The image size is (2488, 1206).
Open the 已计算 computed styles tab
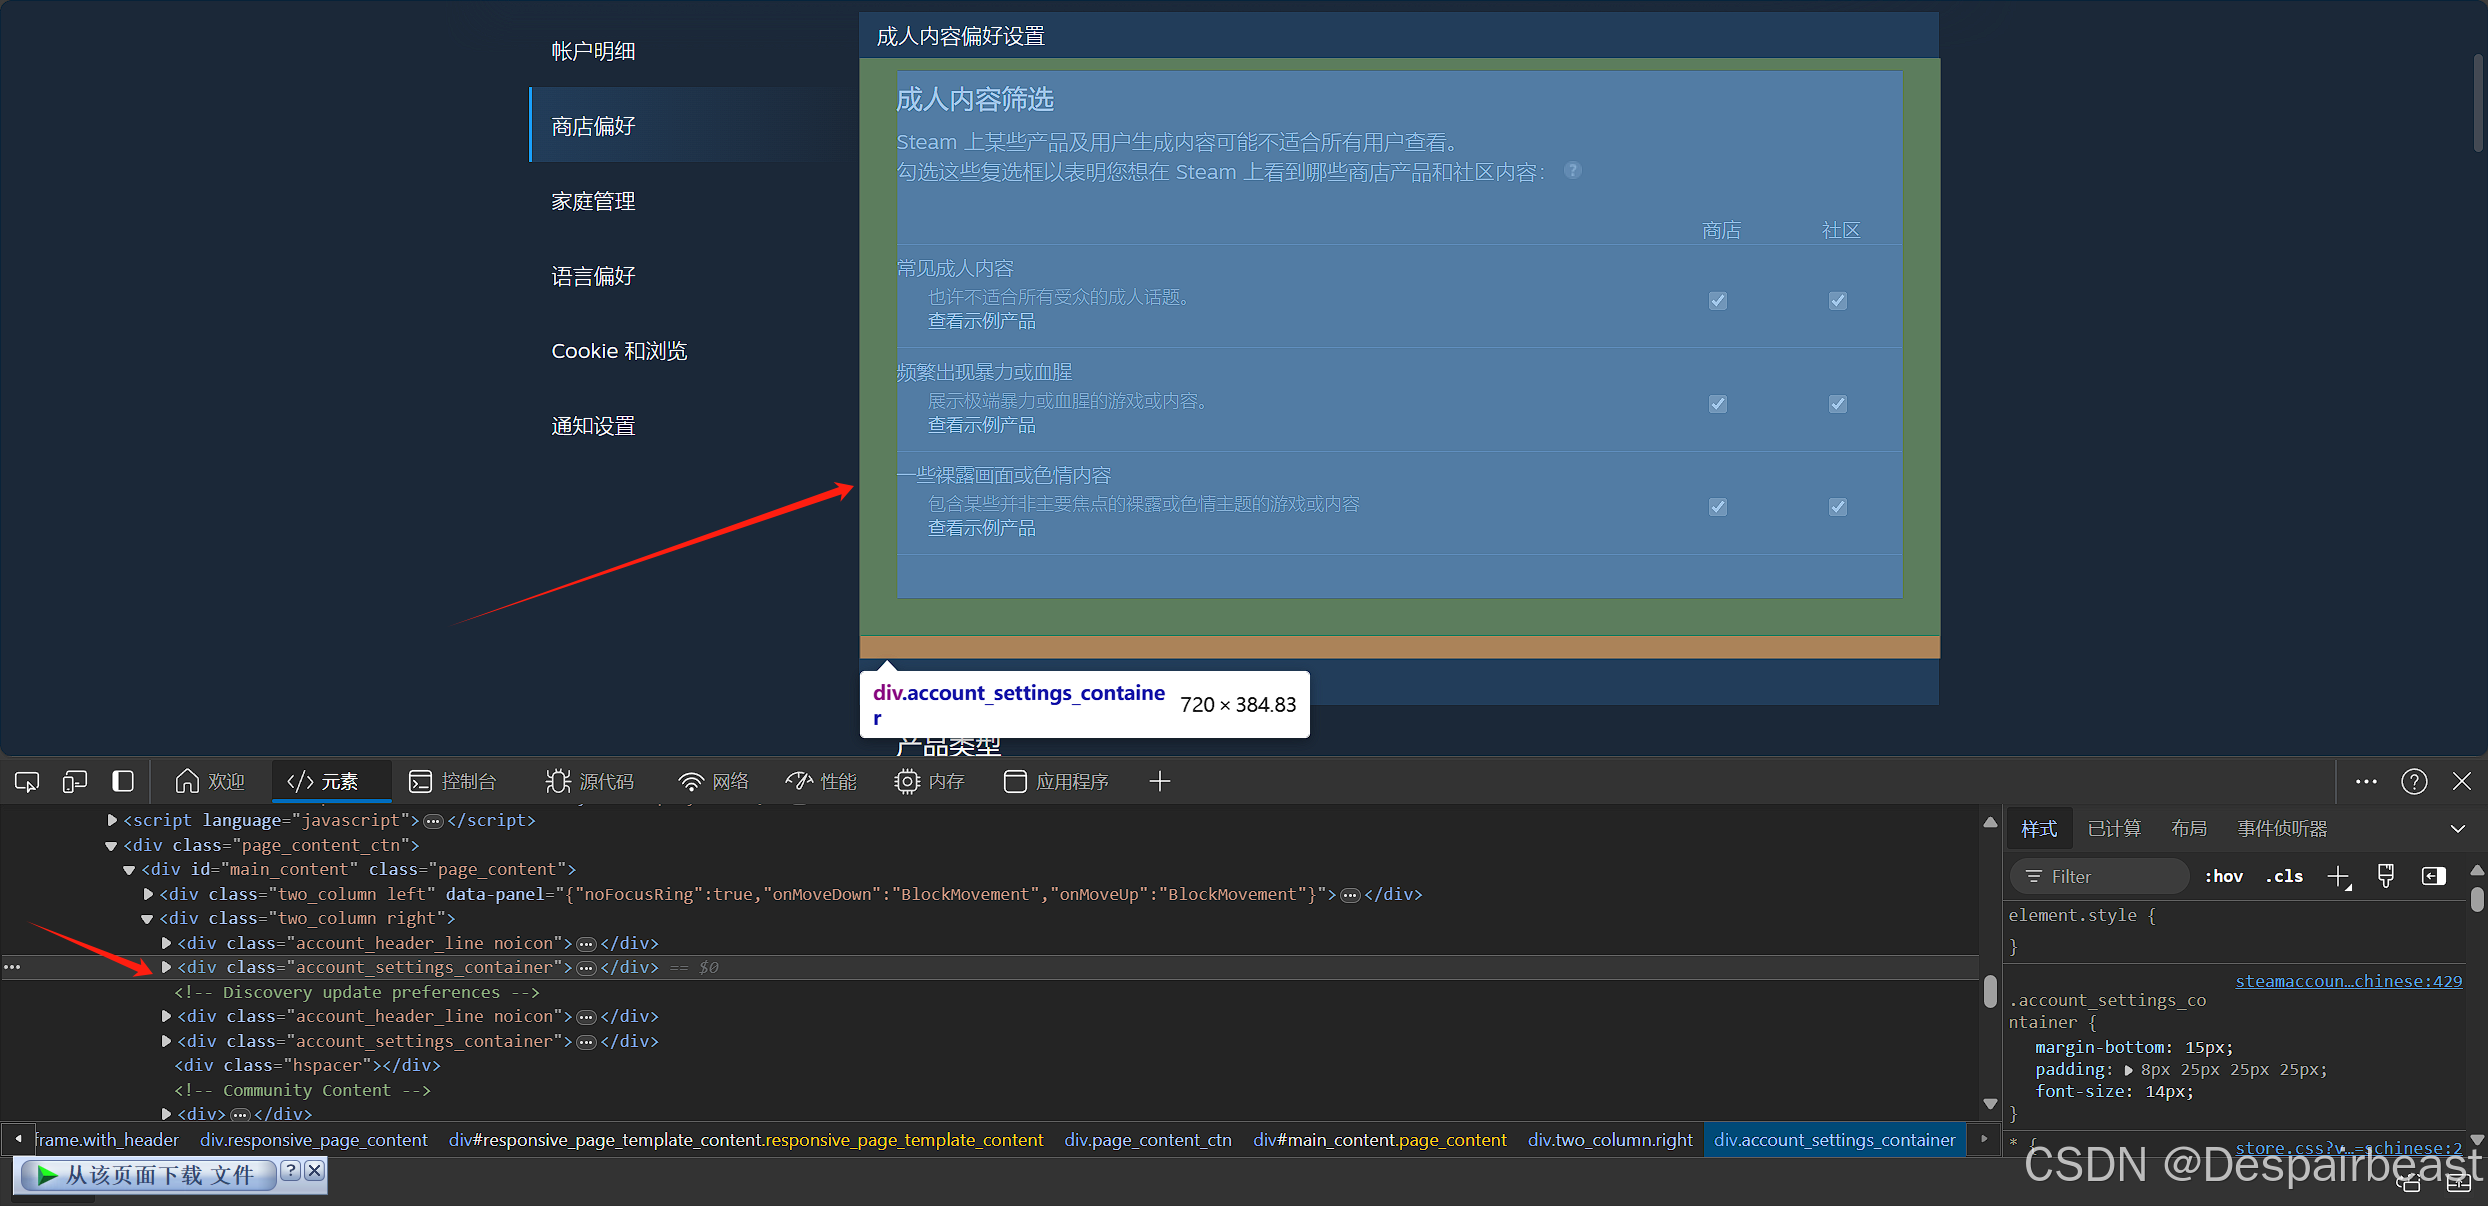tap(2114, 828)
